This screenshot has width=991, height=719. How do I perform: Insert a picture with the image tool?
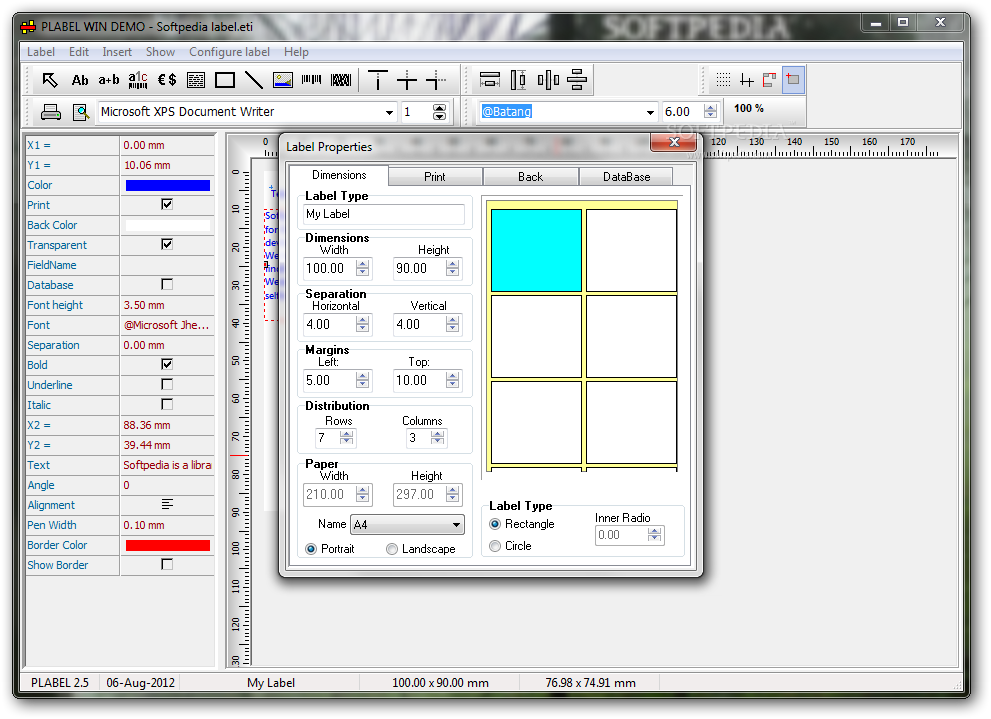[x=283, y=80]
